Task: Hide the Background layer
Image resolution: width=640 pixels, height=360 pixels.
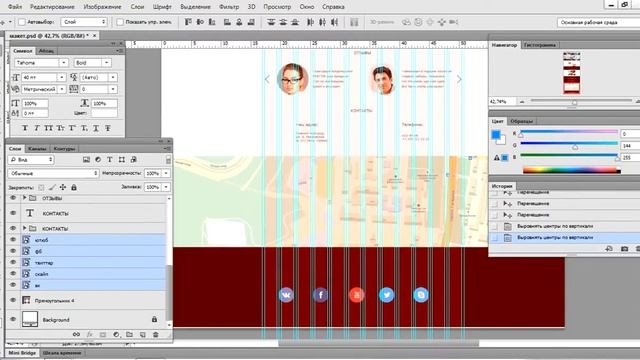Action: pyautogui.click(x=13, y=320)
